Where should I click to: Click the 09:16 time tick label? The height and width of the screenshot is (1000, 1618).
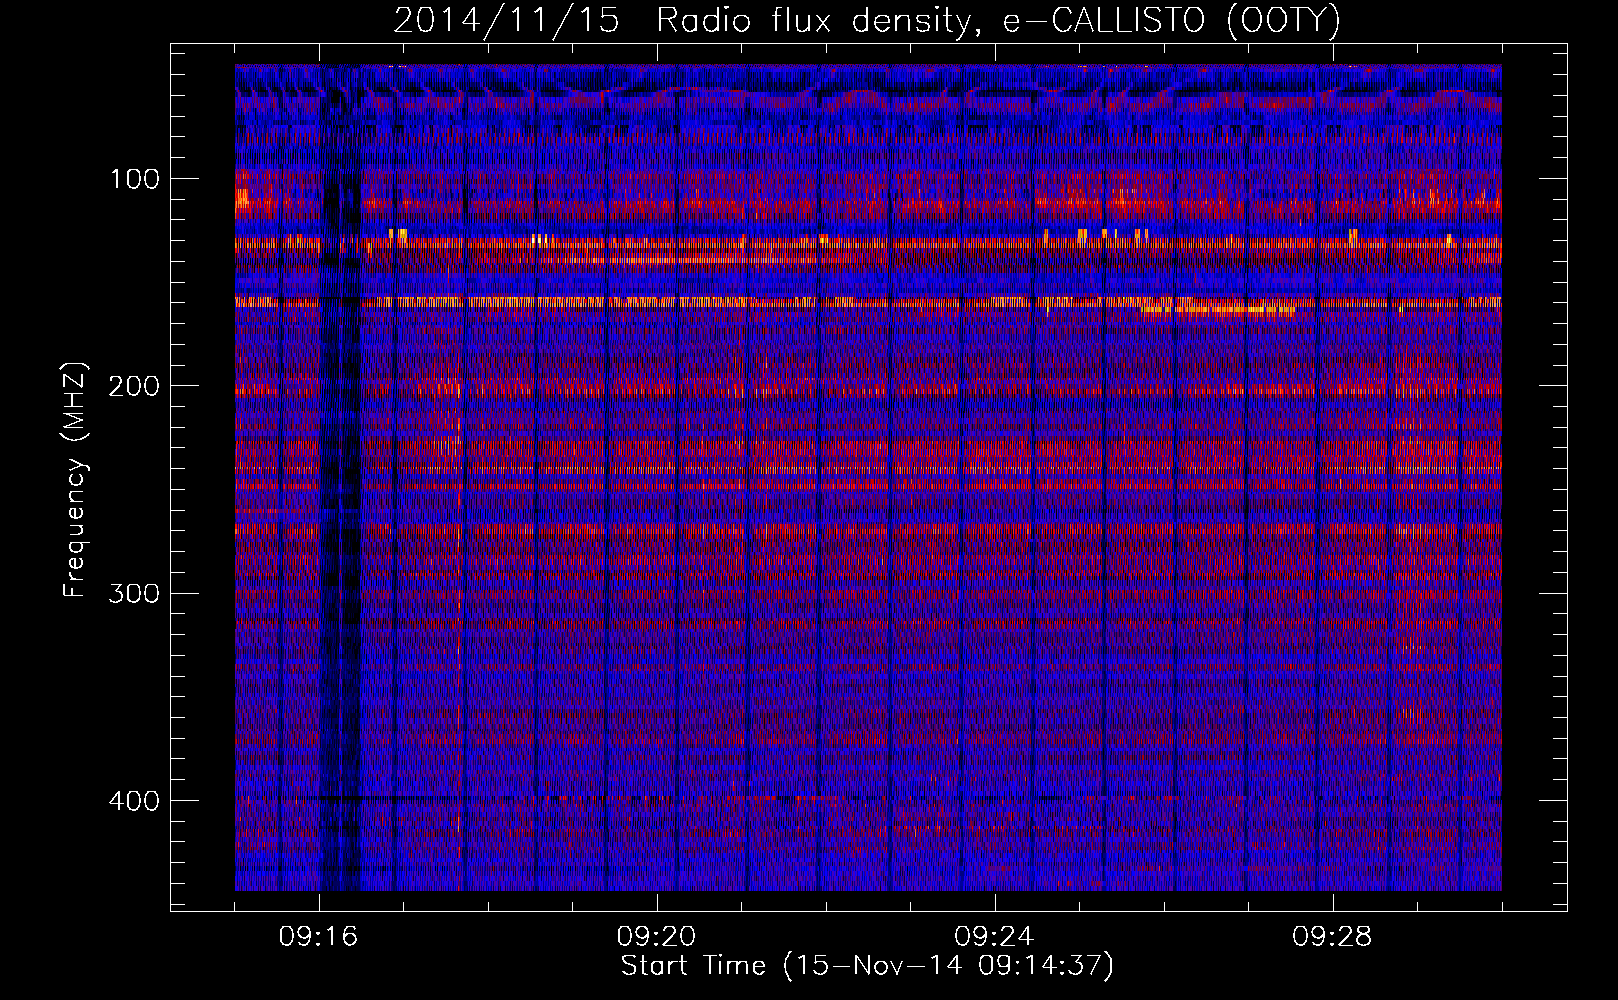319,937
